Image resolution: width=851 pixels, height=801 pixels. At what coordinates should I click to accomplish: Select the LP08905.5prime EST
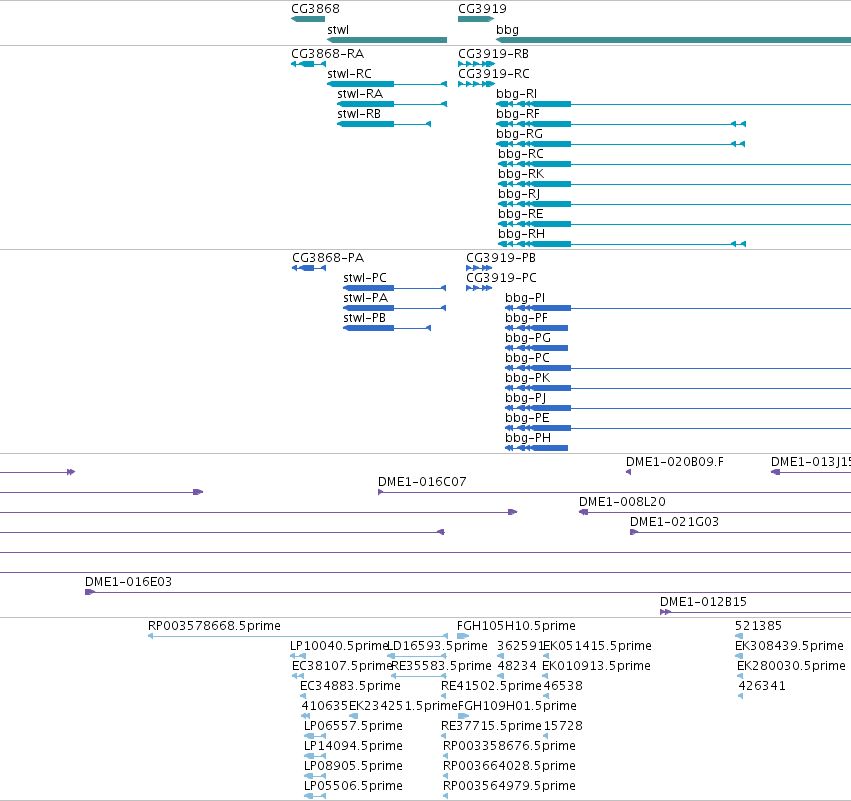(x=315, y=776)
